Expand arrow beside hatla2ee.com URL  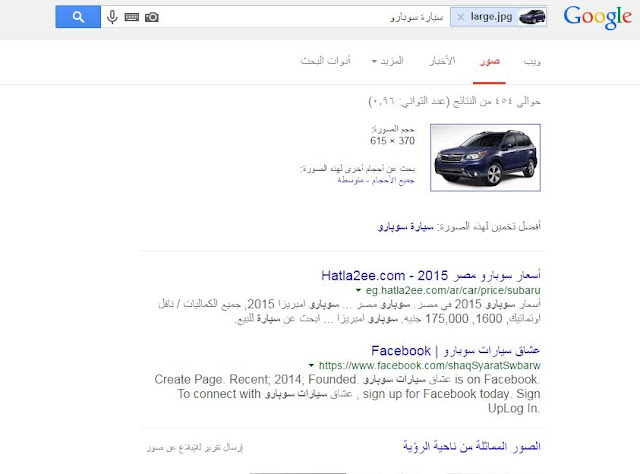coord(358,290)
